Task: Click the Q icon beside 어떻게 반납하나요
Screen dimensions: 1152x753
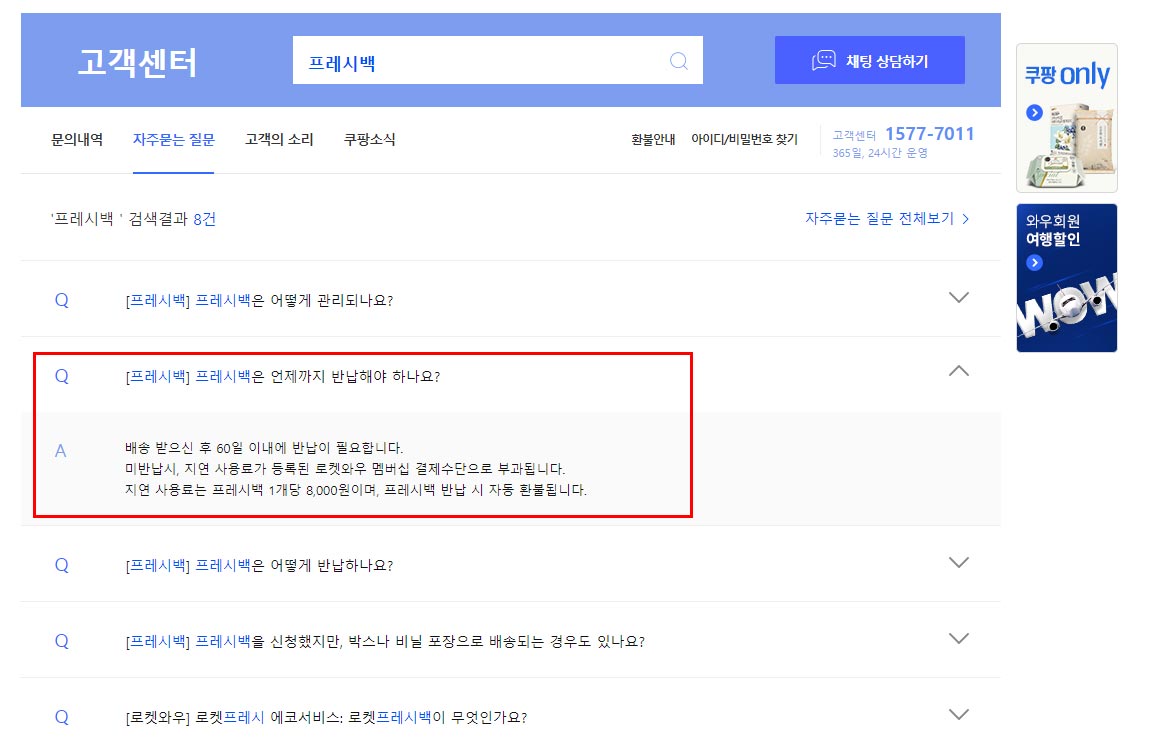Action: [62, 566]
